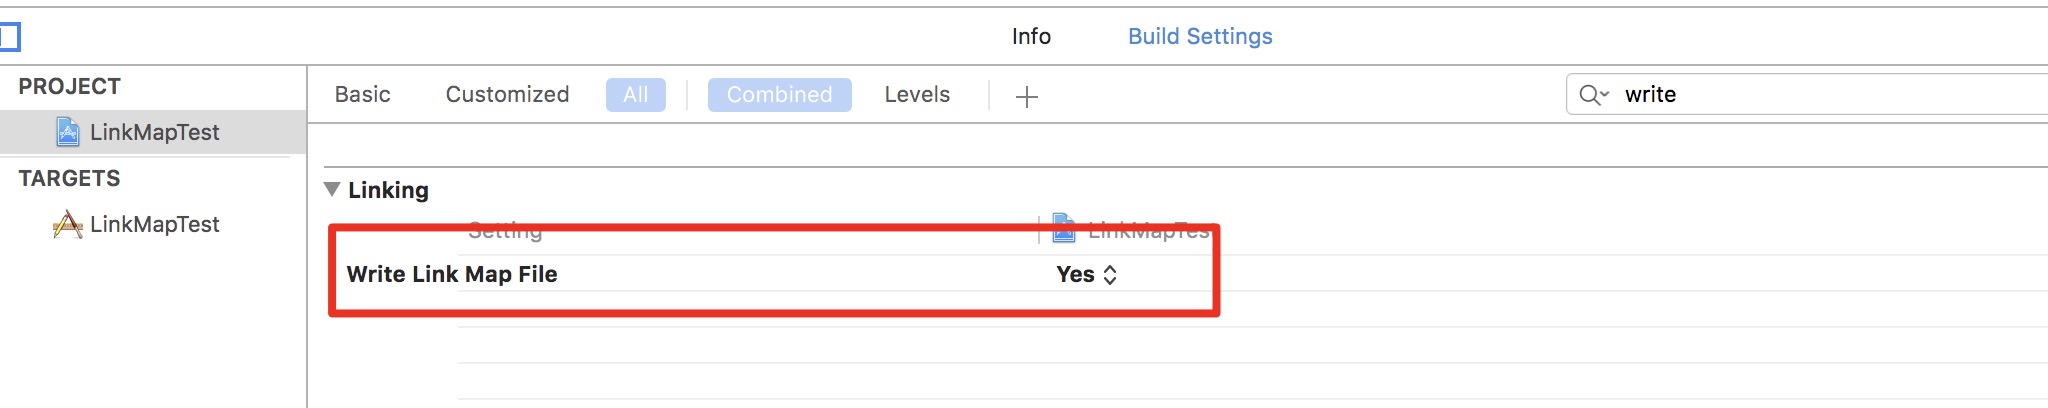Click the TARGETS section header
The width and height of the screenshot is (2048, 408).
coord(69,179)
